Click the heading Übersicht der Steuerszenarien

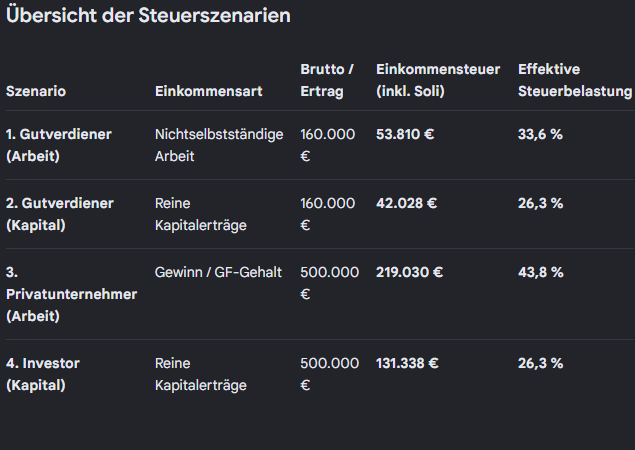pyautogui.click(x=148, y=15)
